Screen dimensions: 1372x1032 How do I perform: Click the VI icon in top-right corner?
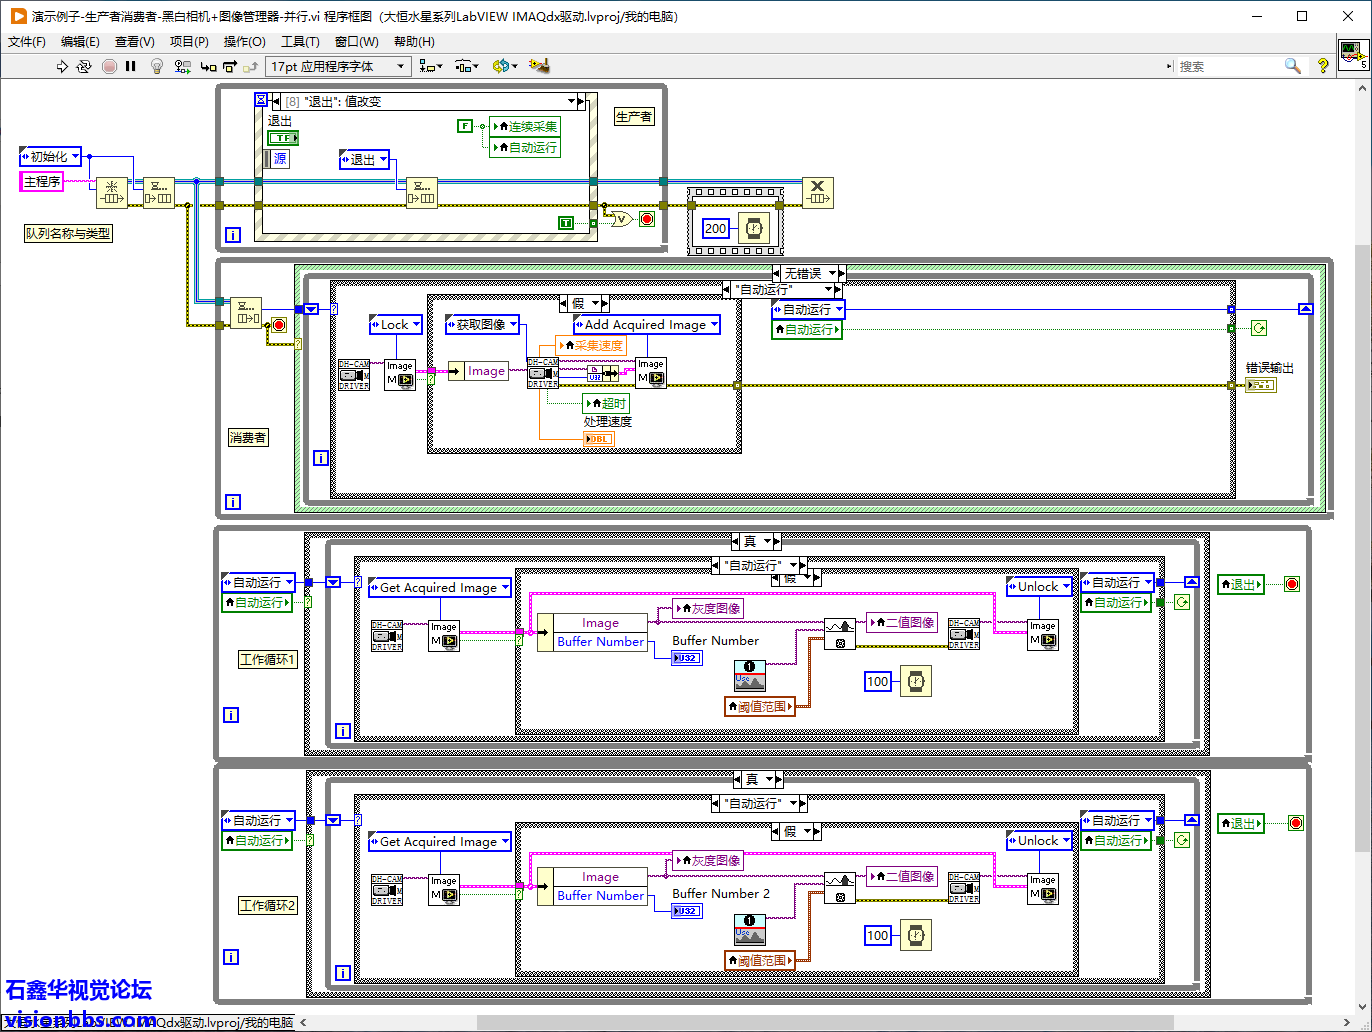tap(1353, 54)
